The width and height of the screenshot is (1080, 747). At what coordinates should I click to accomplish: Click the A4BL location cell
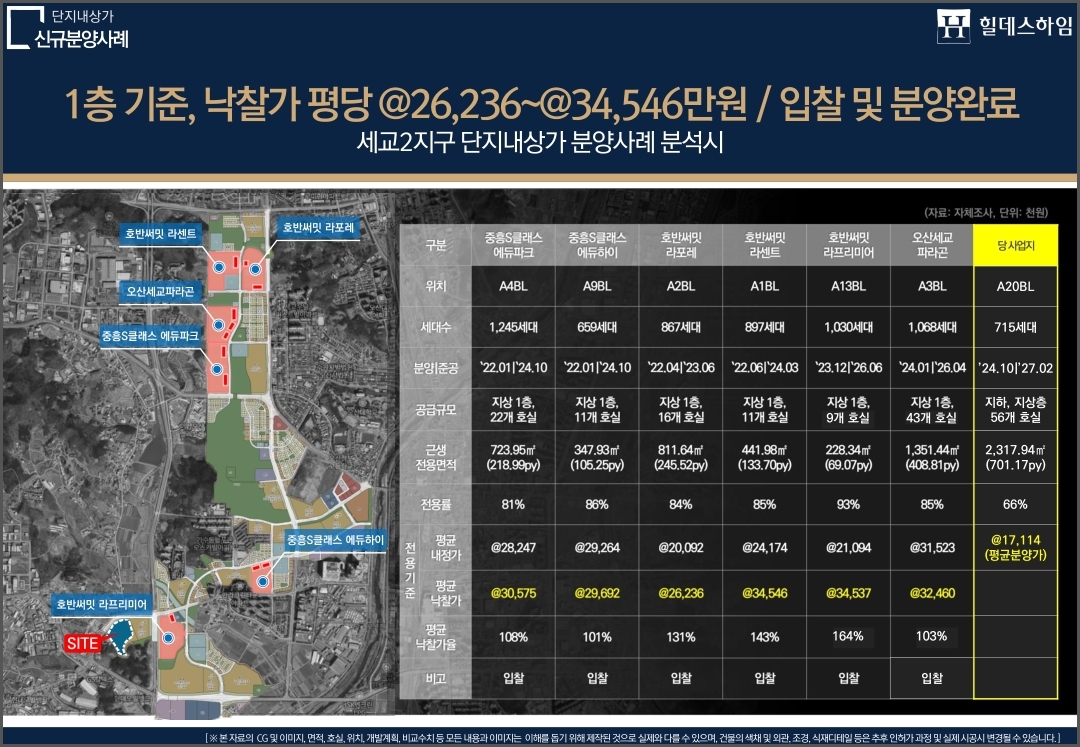pos(513,286)
